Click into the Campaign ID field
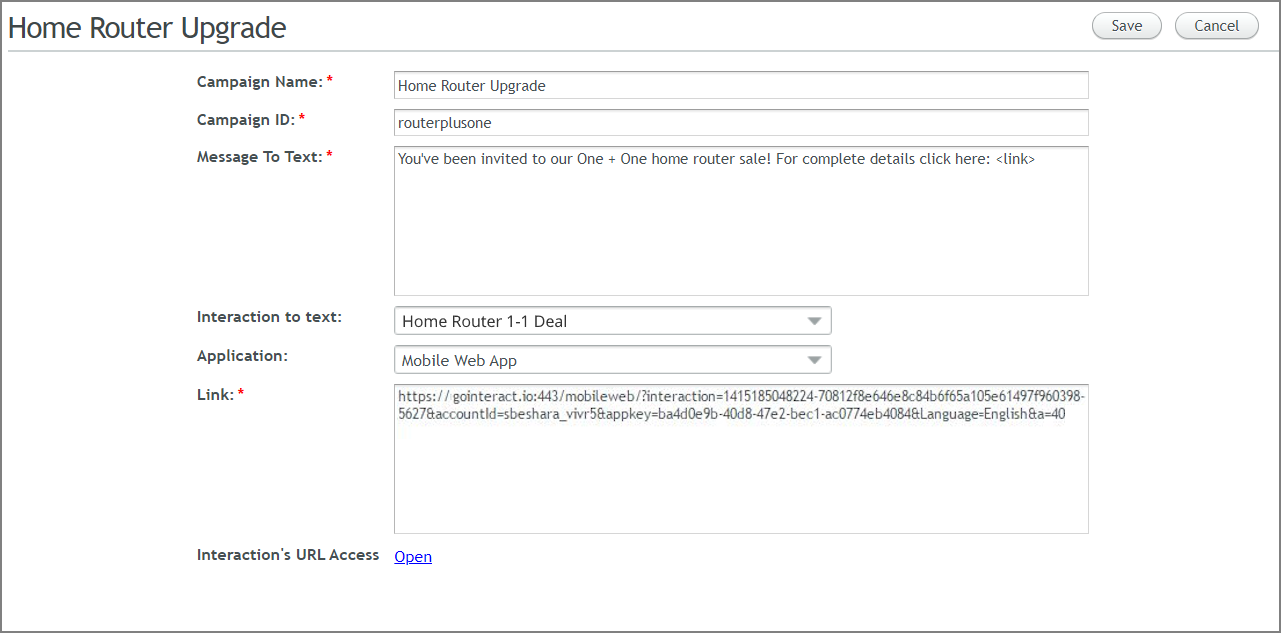 pos(741,122)
